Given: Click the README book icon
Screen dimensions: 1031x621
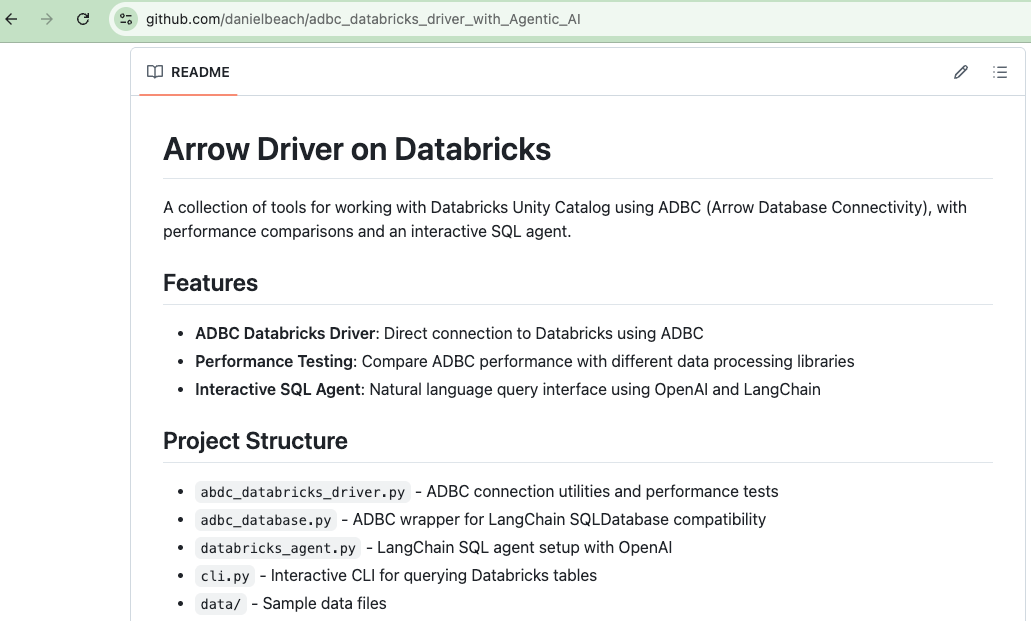Looking at the screenshot, I should tap(155, 72).
